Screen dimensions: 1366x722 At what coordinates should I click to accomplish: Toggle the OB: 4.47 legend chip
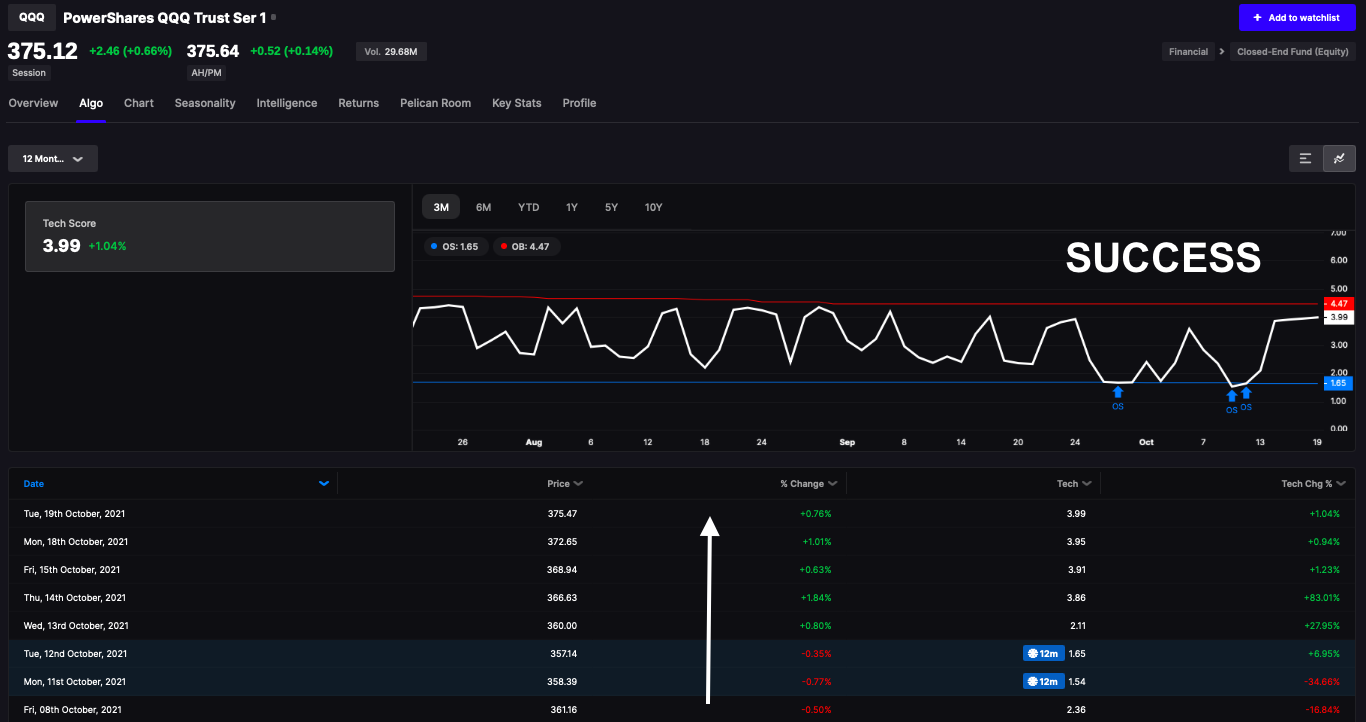526,246
